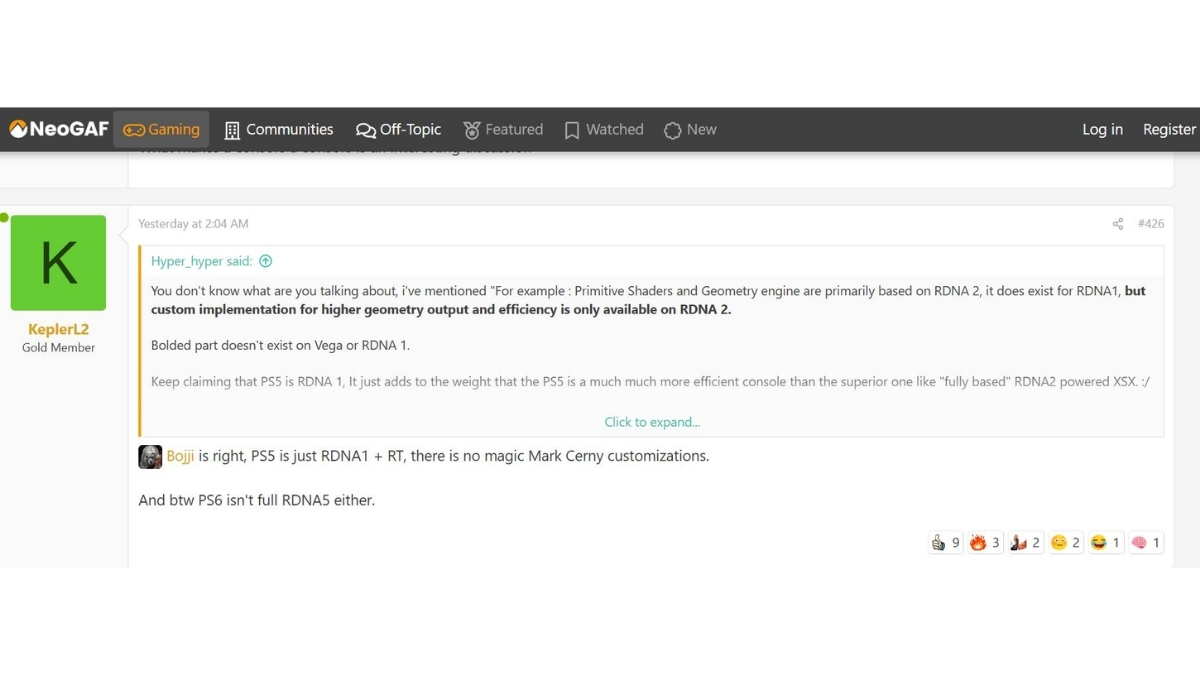Click 'Hyper_hyper said:' quote header

click(201, 261)
